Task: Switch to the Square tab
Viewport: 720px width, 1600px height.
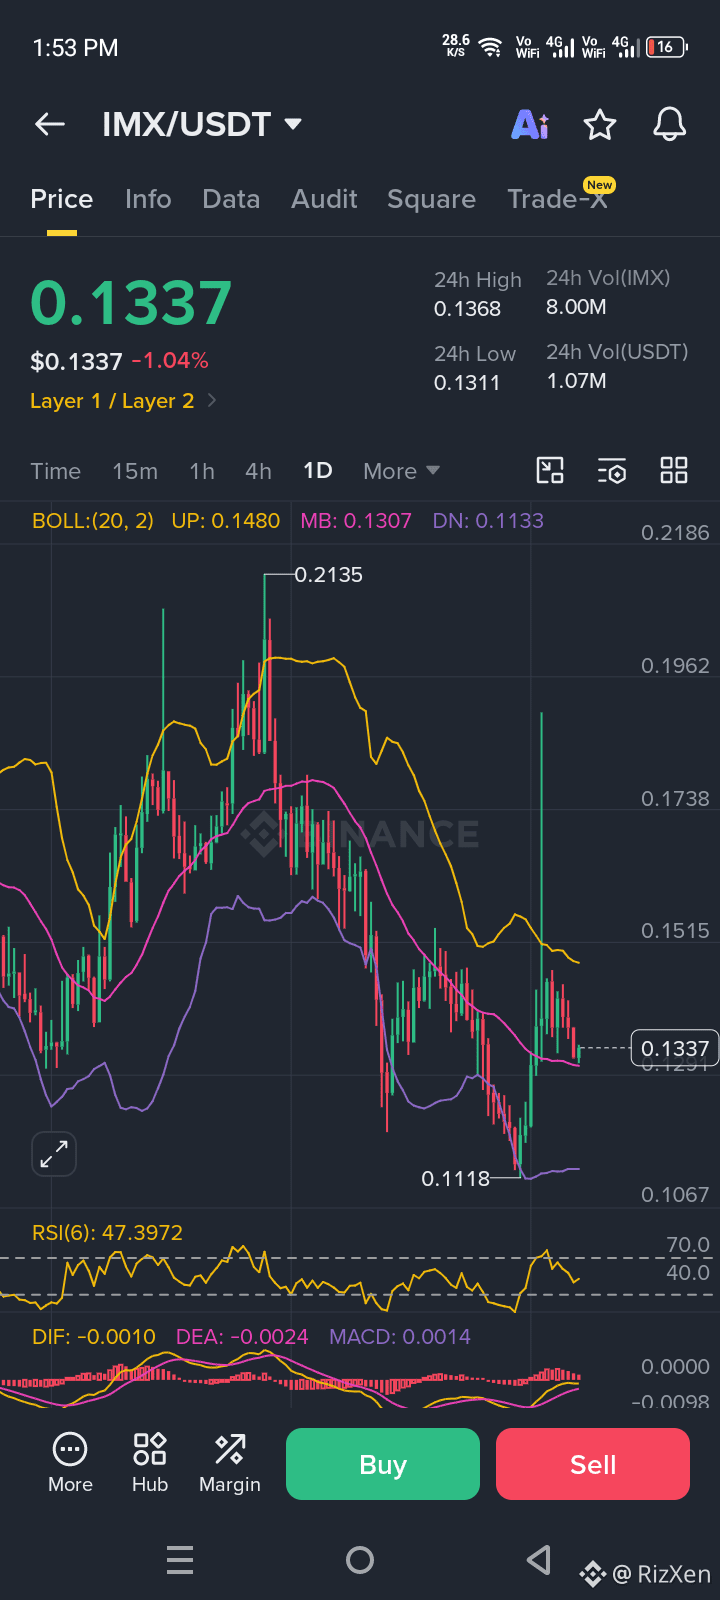Action: coord(431,200)
